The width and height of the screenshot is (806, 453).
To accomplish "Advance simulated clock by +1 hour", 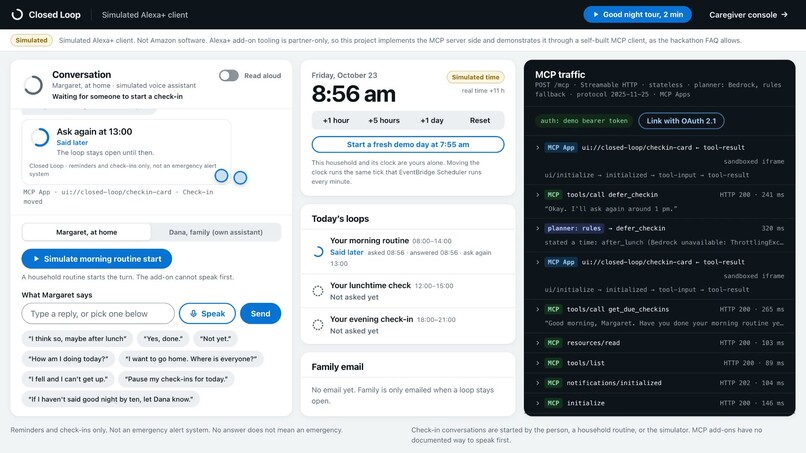I will pos(336,120).
